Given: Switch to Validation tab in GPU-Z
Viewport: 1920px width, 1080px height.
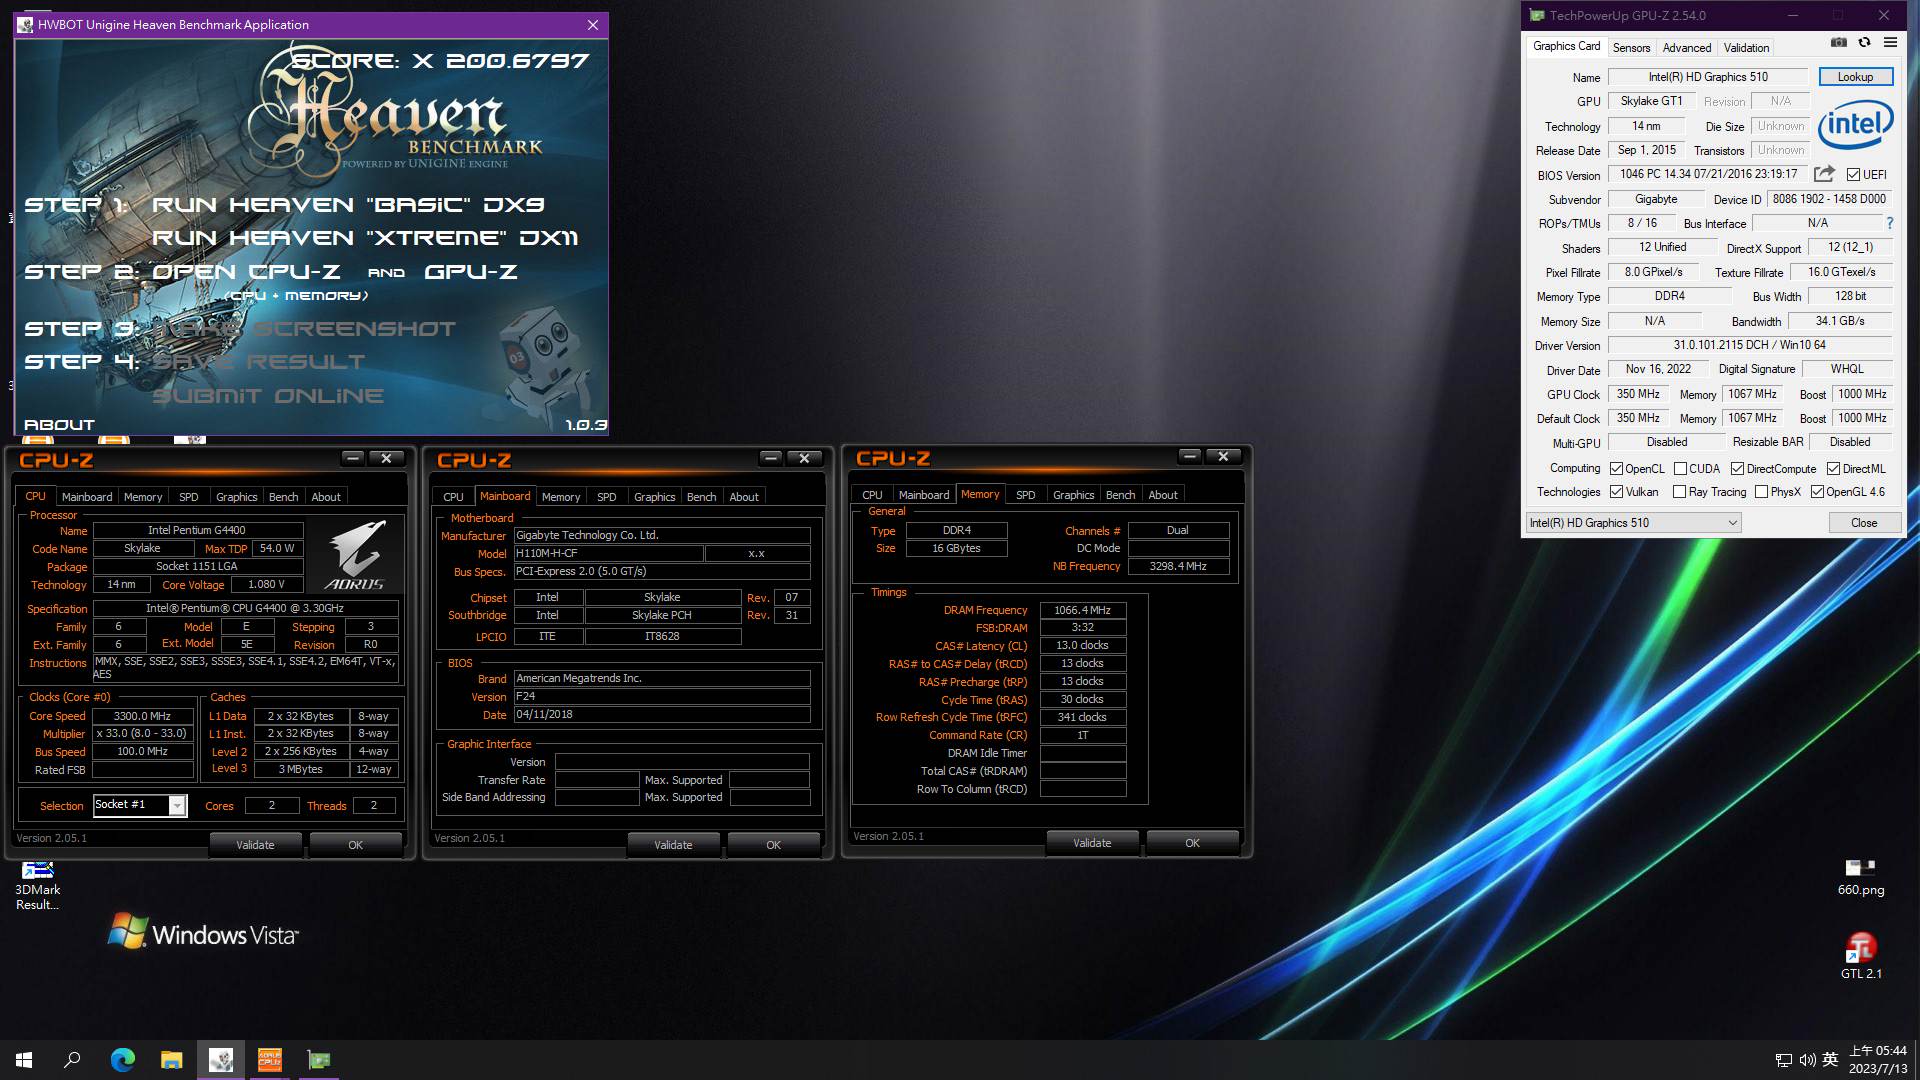Looking at the screenshot, I should (1746, 48).
